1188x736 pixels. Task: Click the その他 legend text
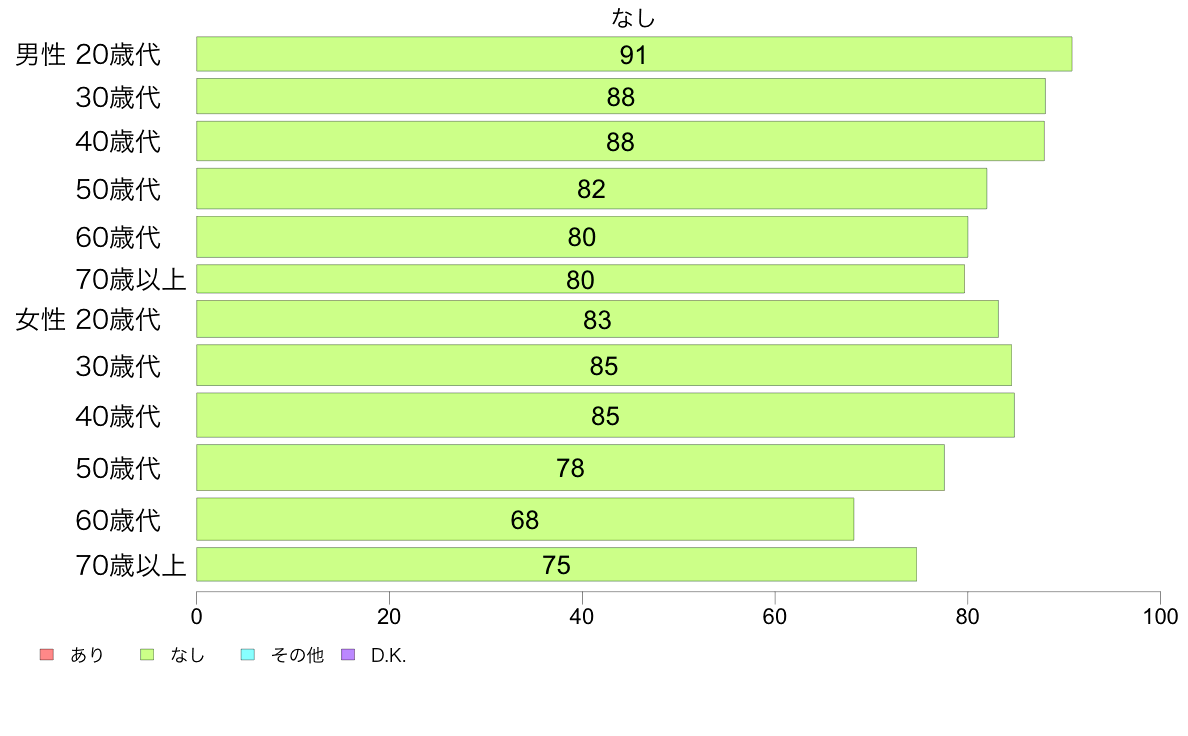click(297, 655)
